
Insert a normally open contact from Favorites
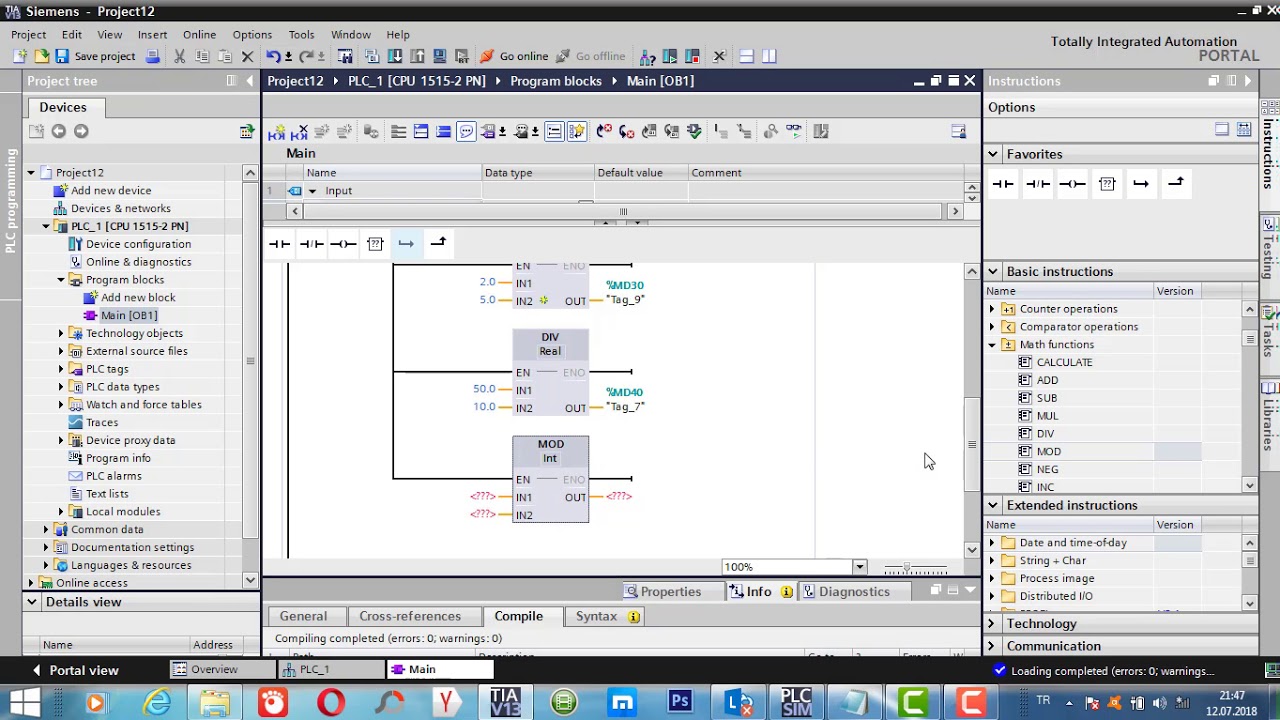click(1003, 183)
